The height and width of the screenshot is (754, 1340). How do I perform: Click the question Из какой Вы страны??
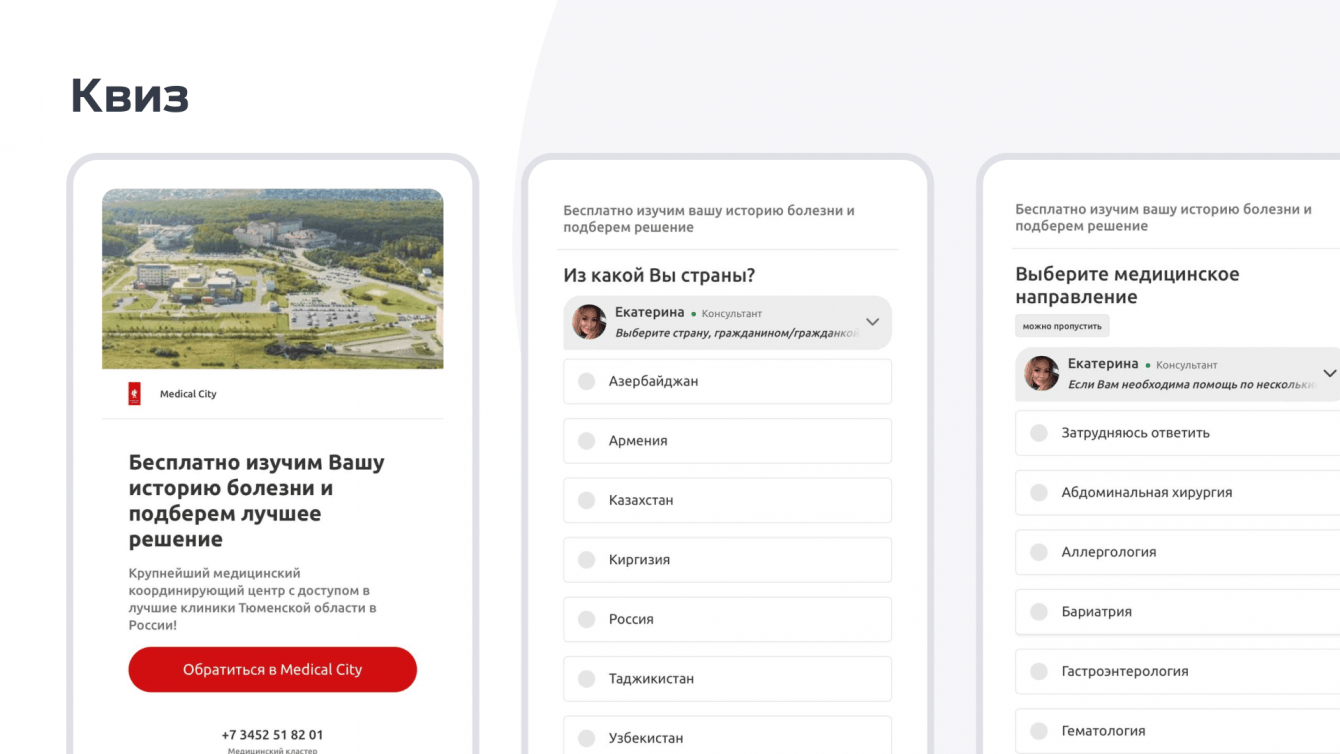(x=659, y=276)
